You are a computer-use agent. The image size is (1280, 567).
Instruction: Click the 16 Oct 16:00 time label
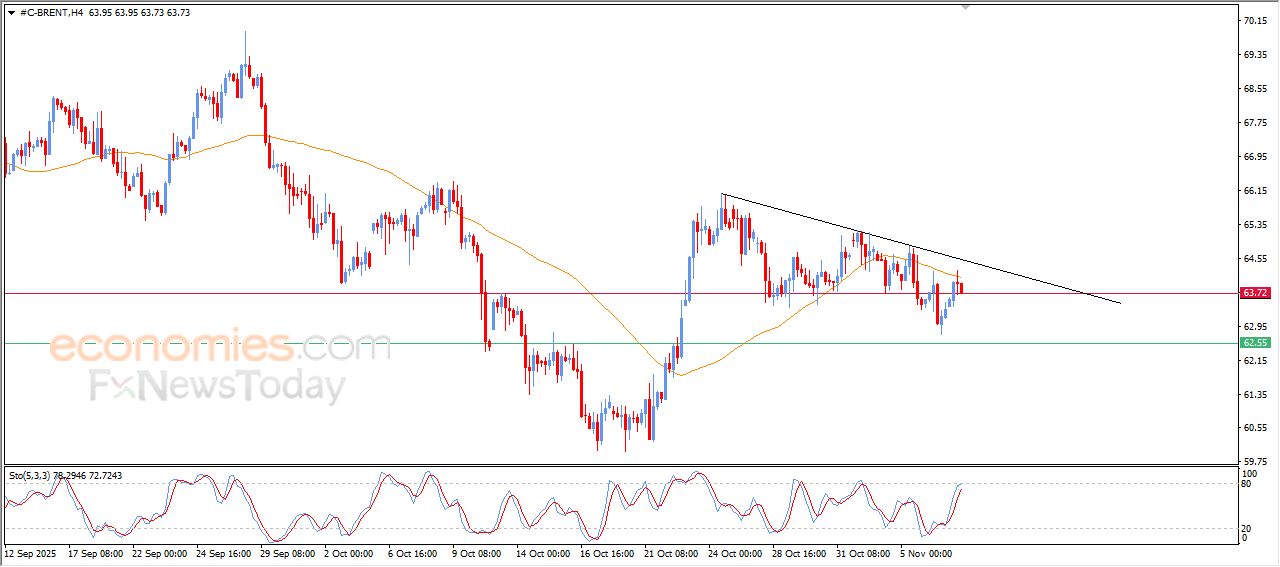pyautogui.click(x=606, y=552)
